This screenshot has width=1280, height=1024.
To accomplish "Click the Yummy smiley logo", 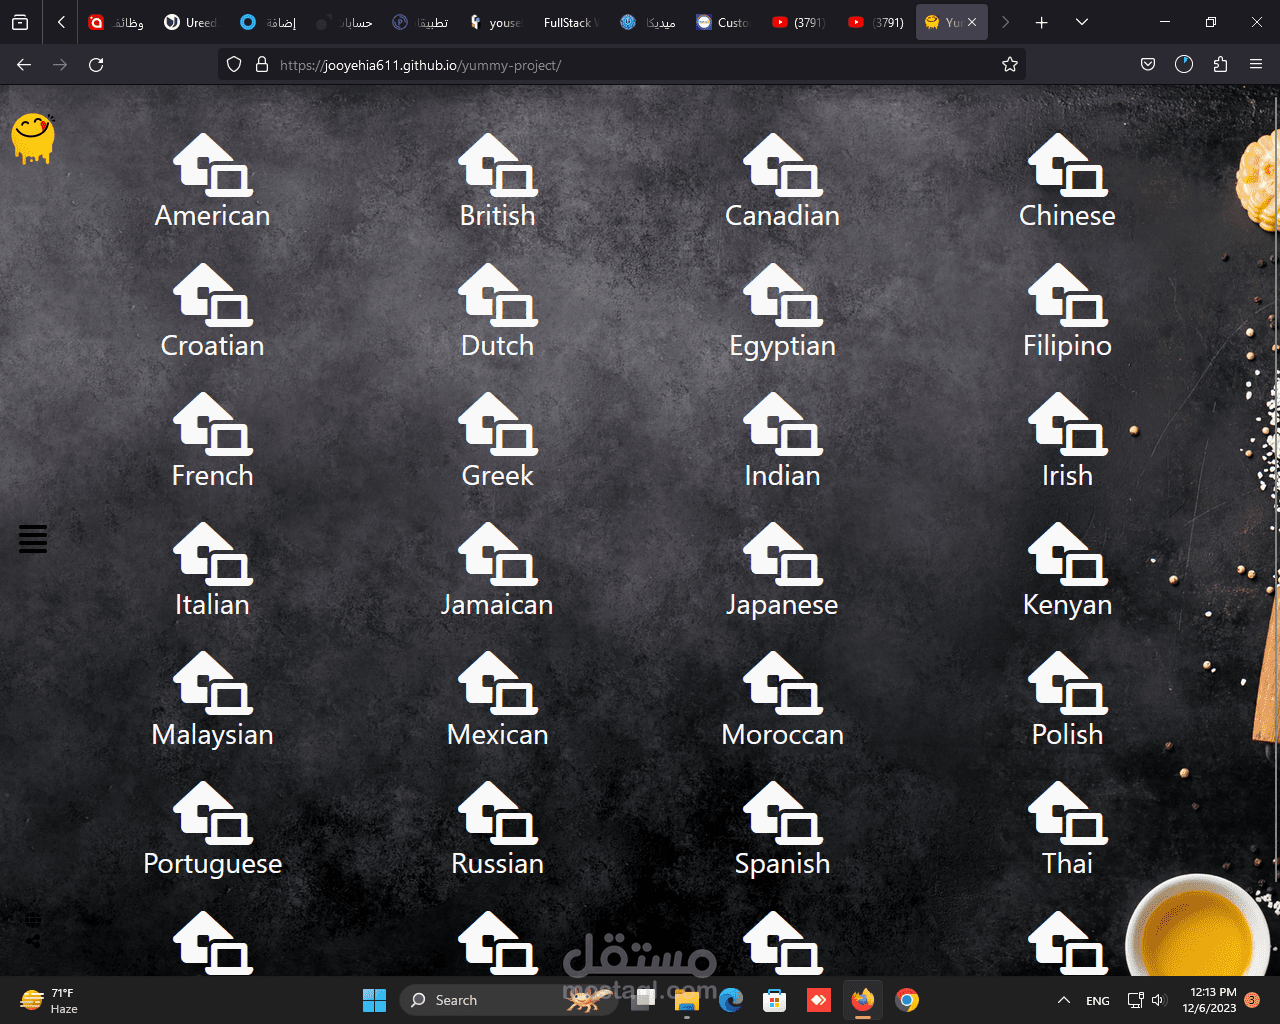I will [x=33, y=139].
